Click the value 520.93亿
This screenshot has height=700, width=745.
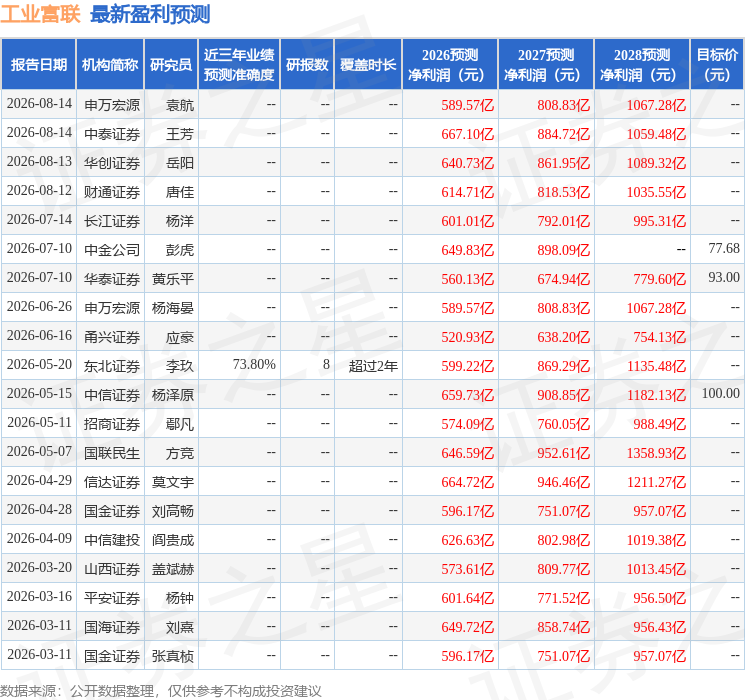pyautogui.click(x=468, y=337)
